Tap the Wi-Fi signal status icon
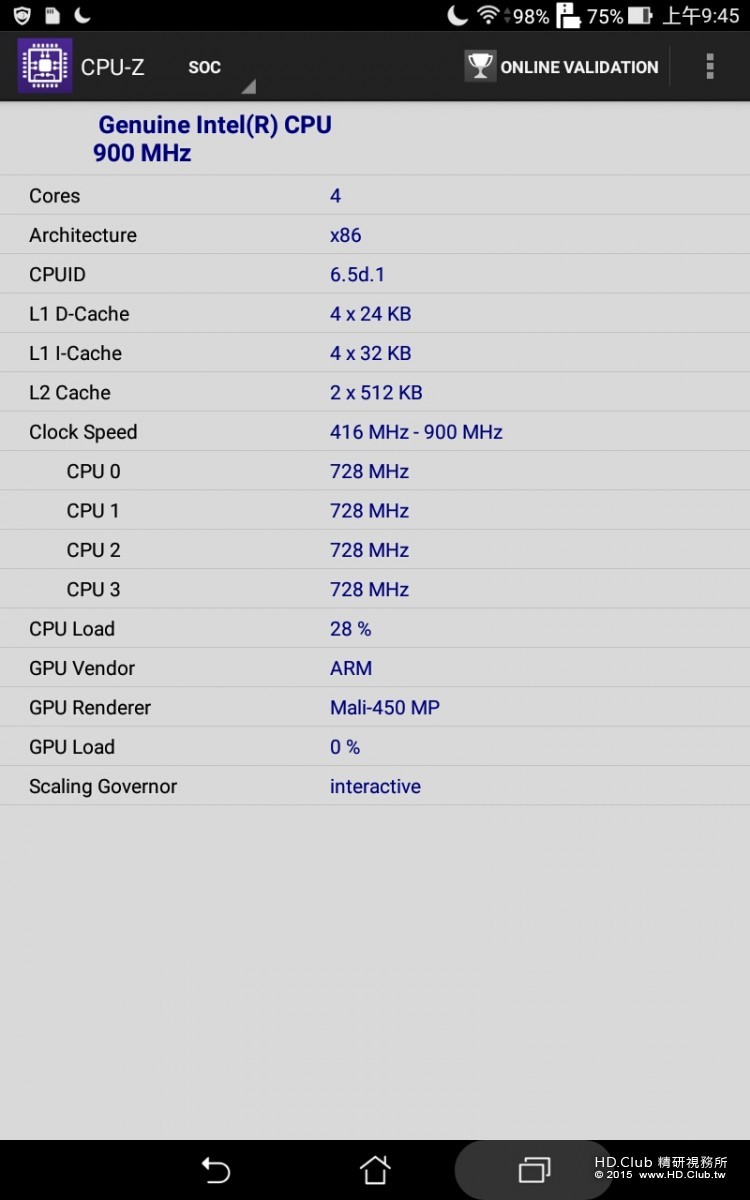 tap(488, 15)
